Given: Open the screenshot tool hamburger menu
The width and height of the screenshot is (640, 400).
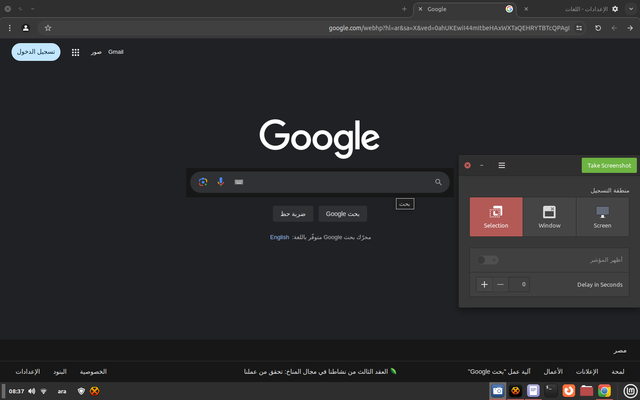Looking at the screenshot, I should pos(502,165).
